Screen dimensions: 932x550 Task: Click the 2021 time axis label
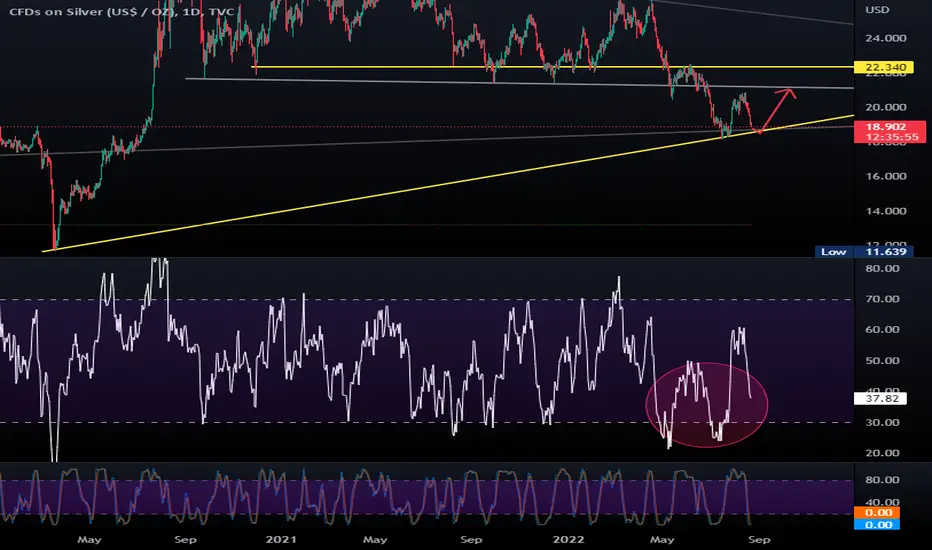(x=281, y=539)
